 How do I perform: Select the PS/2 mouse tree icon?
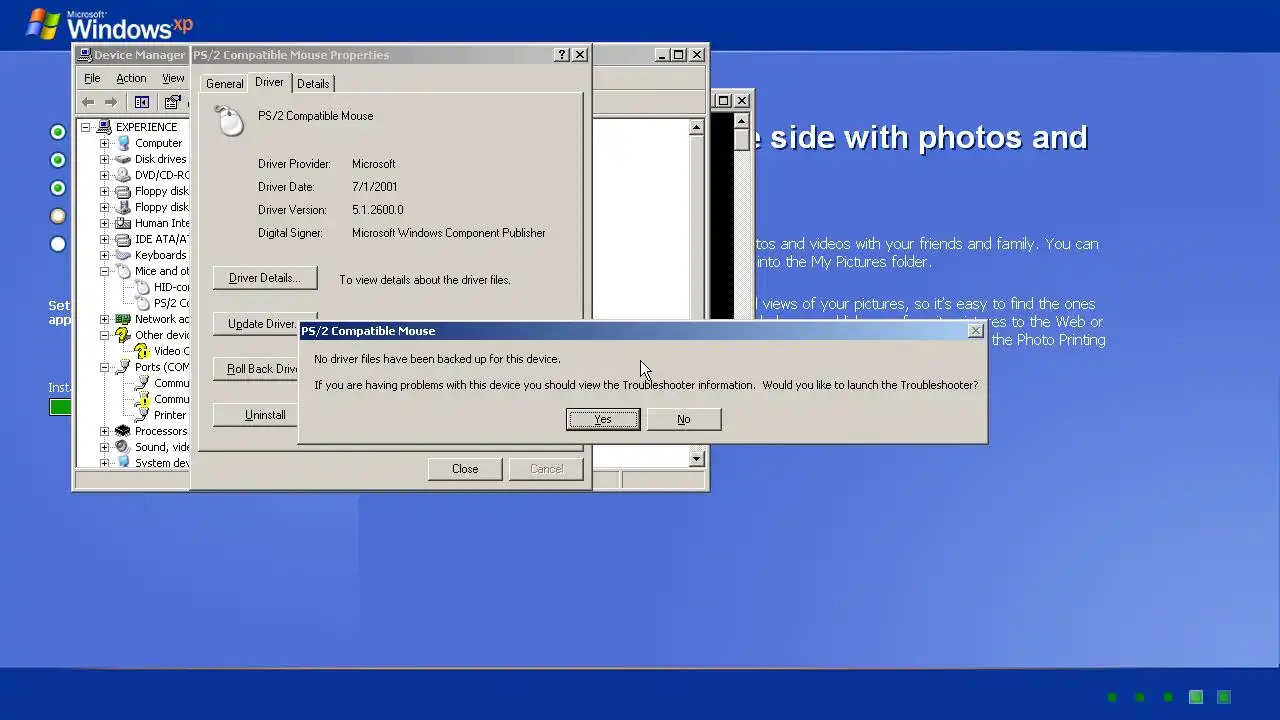142,303
